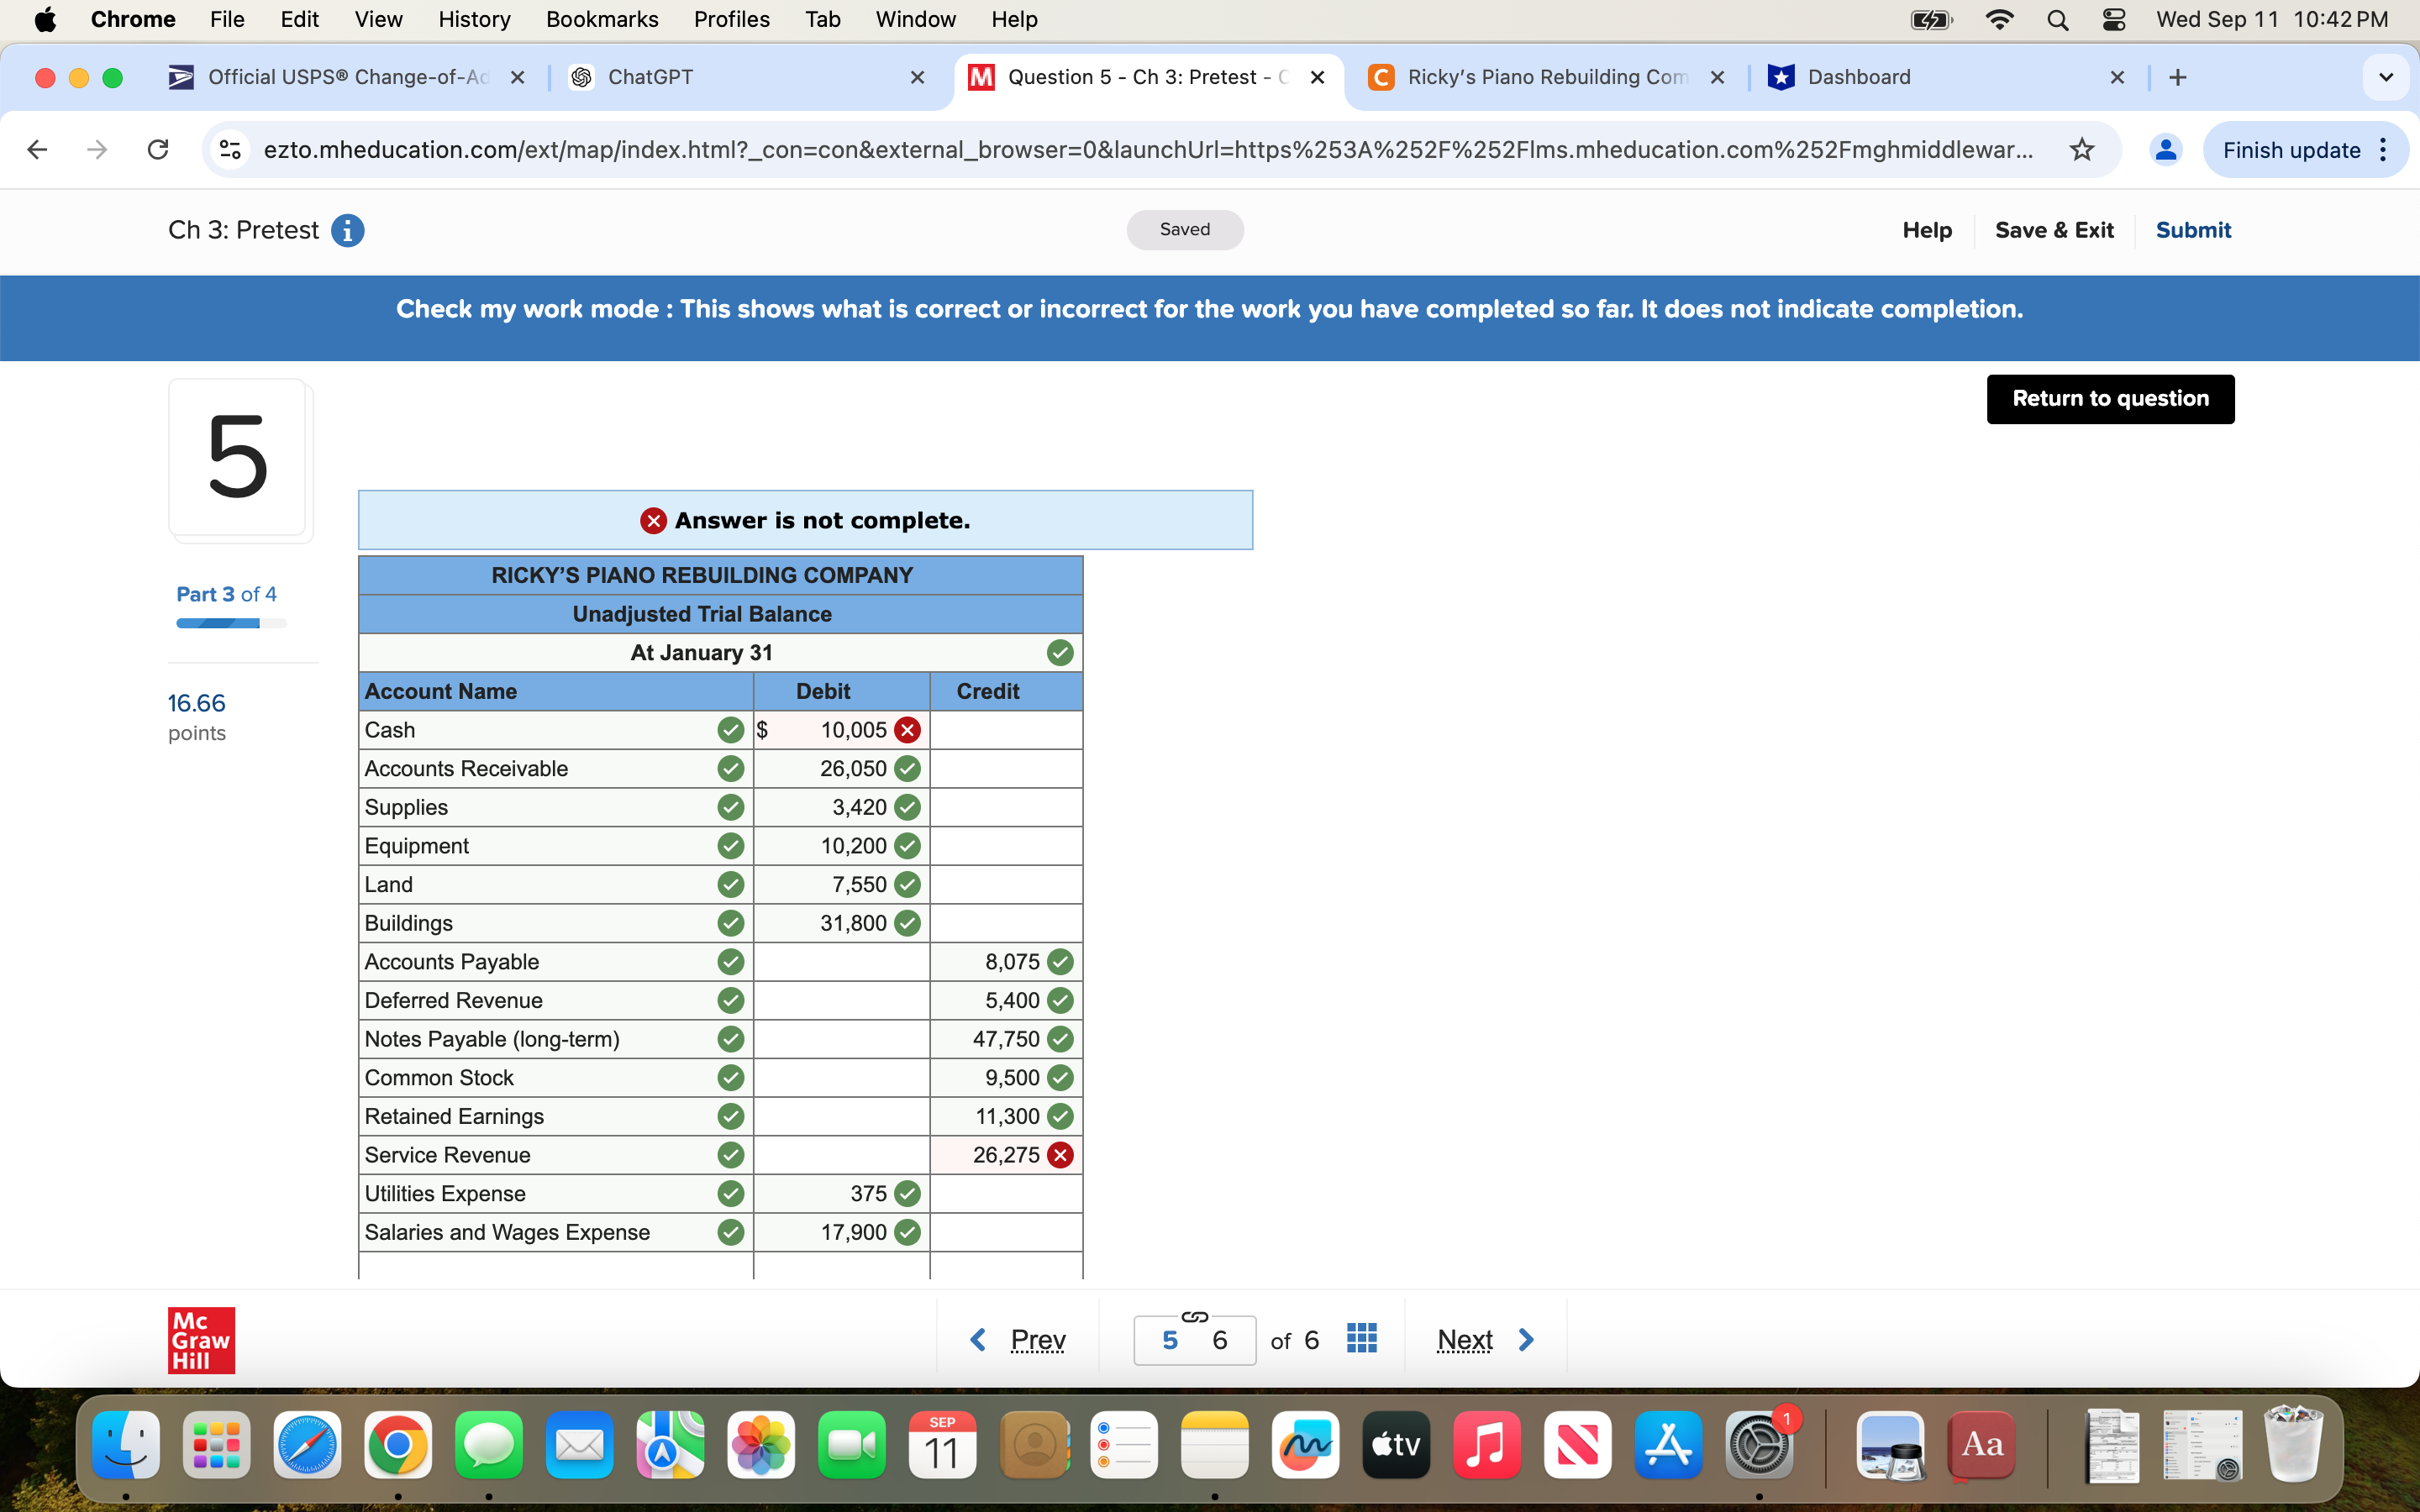The width and height of the screenshot is (2420, 1512).
Task: Bookmark the page using the star icon
Action: click(x=2083, y=149)
